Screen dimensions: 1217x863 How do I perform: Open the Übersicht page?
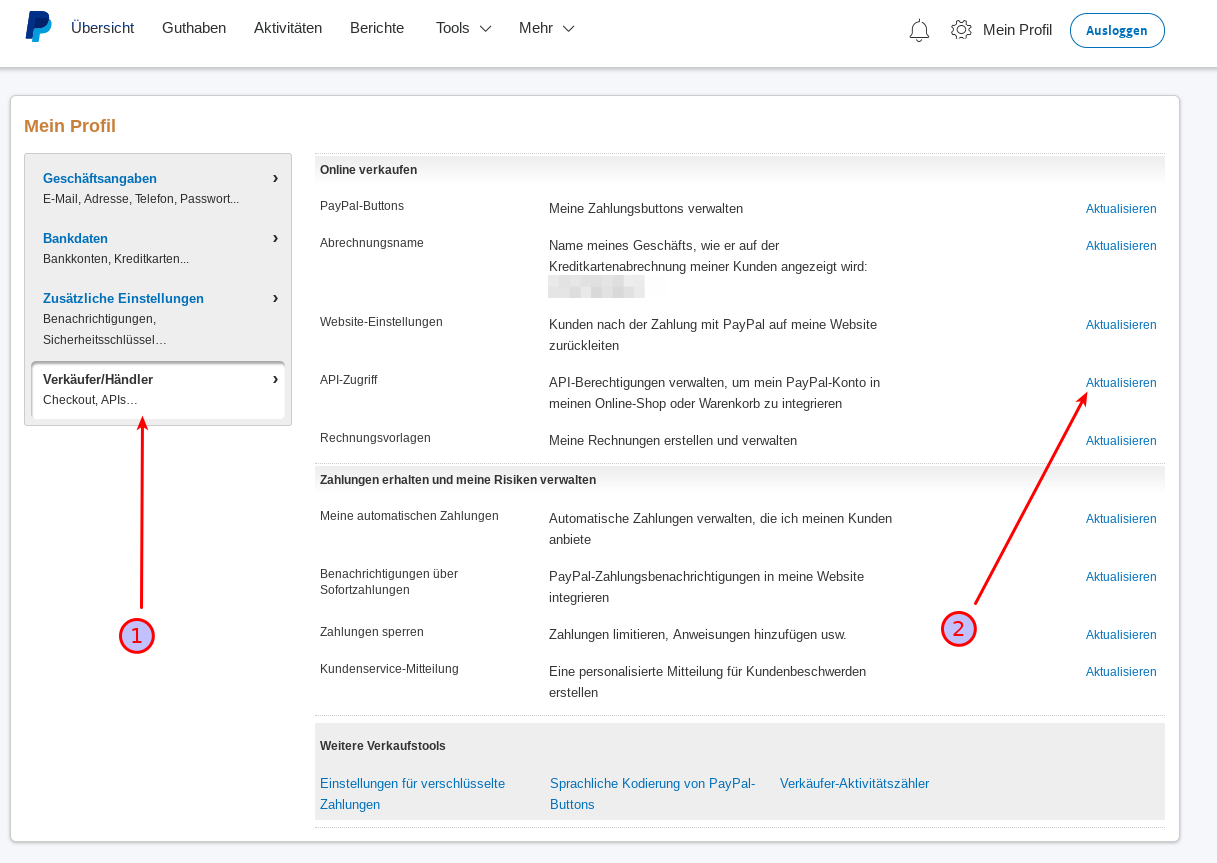coord(102,28)
